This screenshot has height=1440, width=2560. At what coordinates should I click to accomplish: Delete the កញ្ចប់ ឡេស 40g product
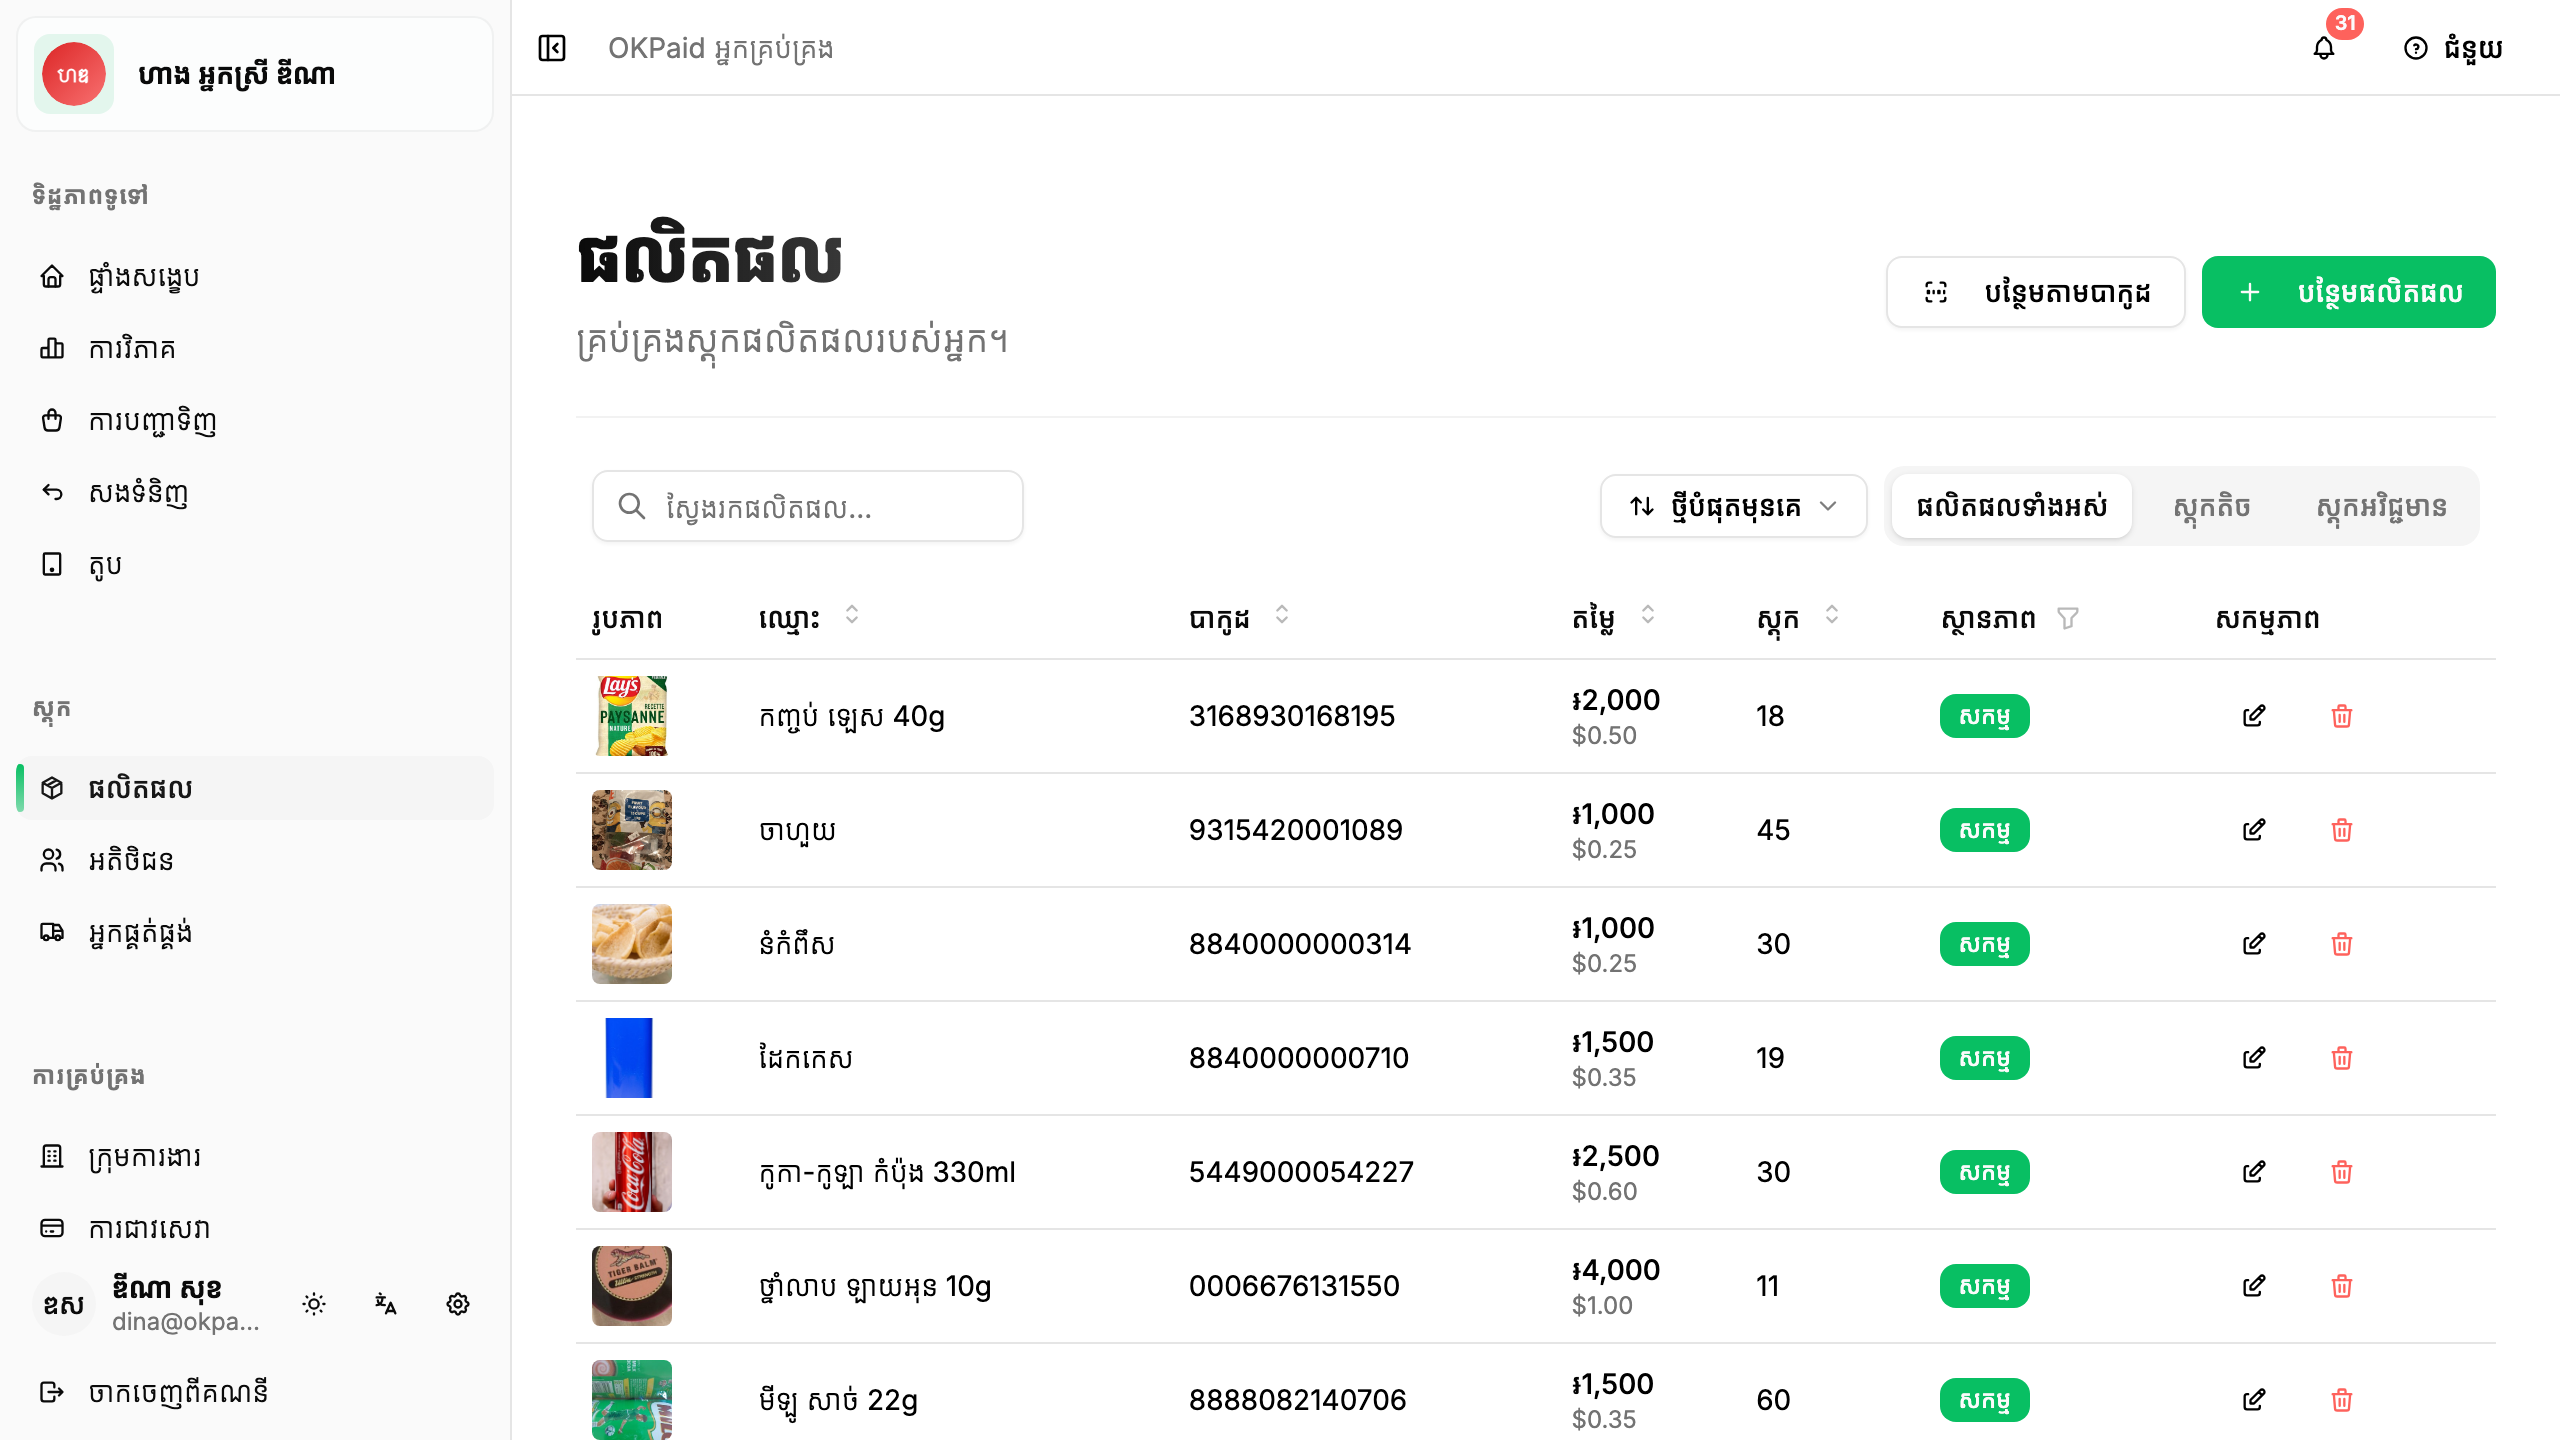[2342, 716]
